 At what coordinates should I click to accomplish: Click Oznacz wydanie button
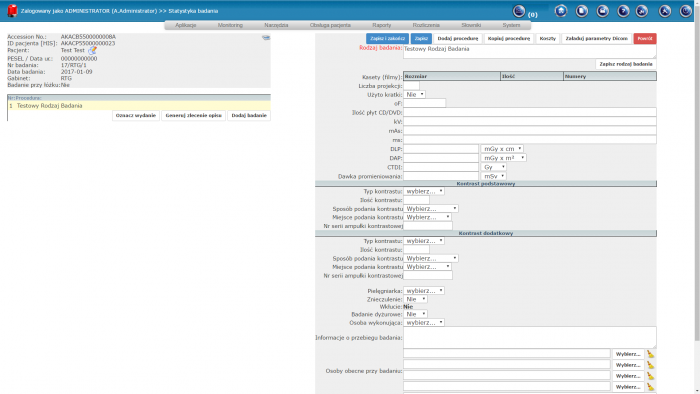[x=136, y=116]
